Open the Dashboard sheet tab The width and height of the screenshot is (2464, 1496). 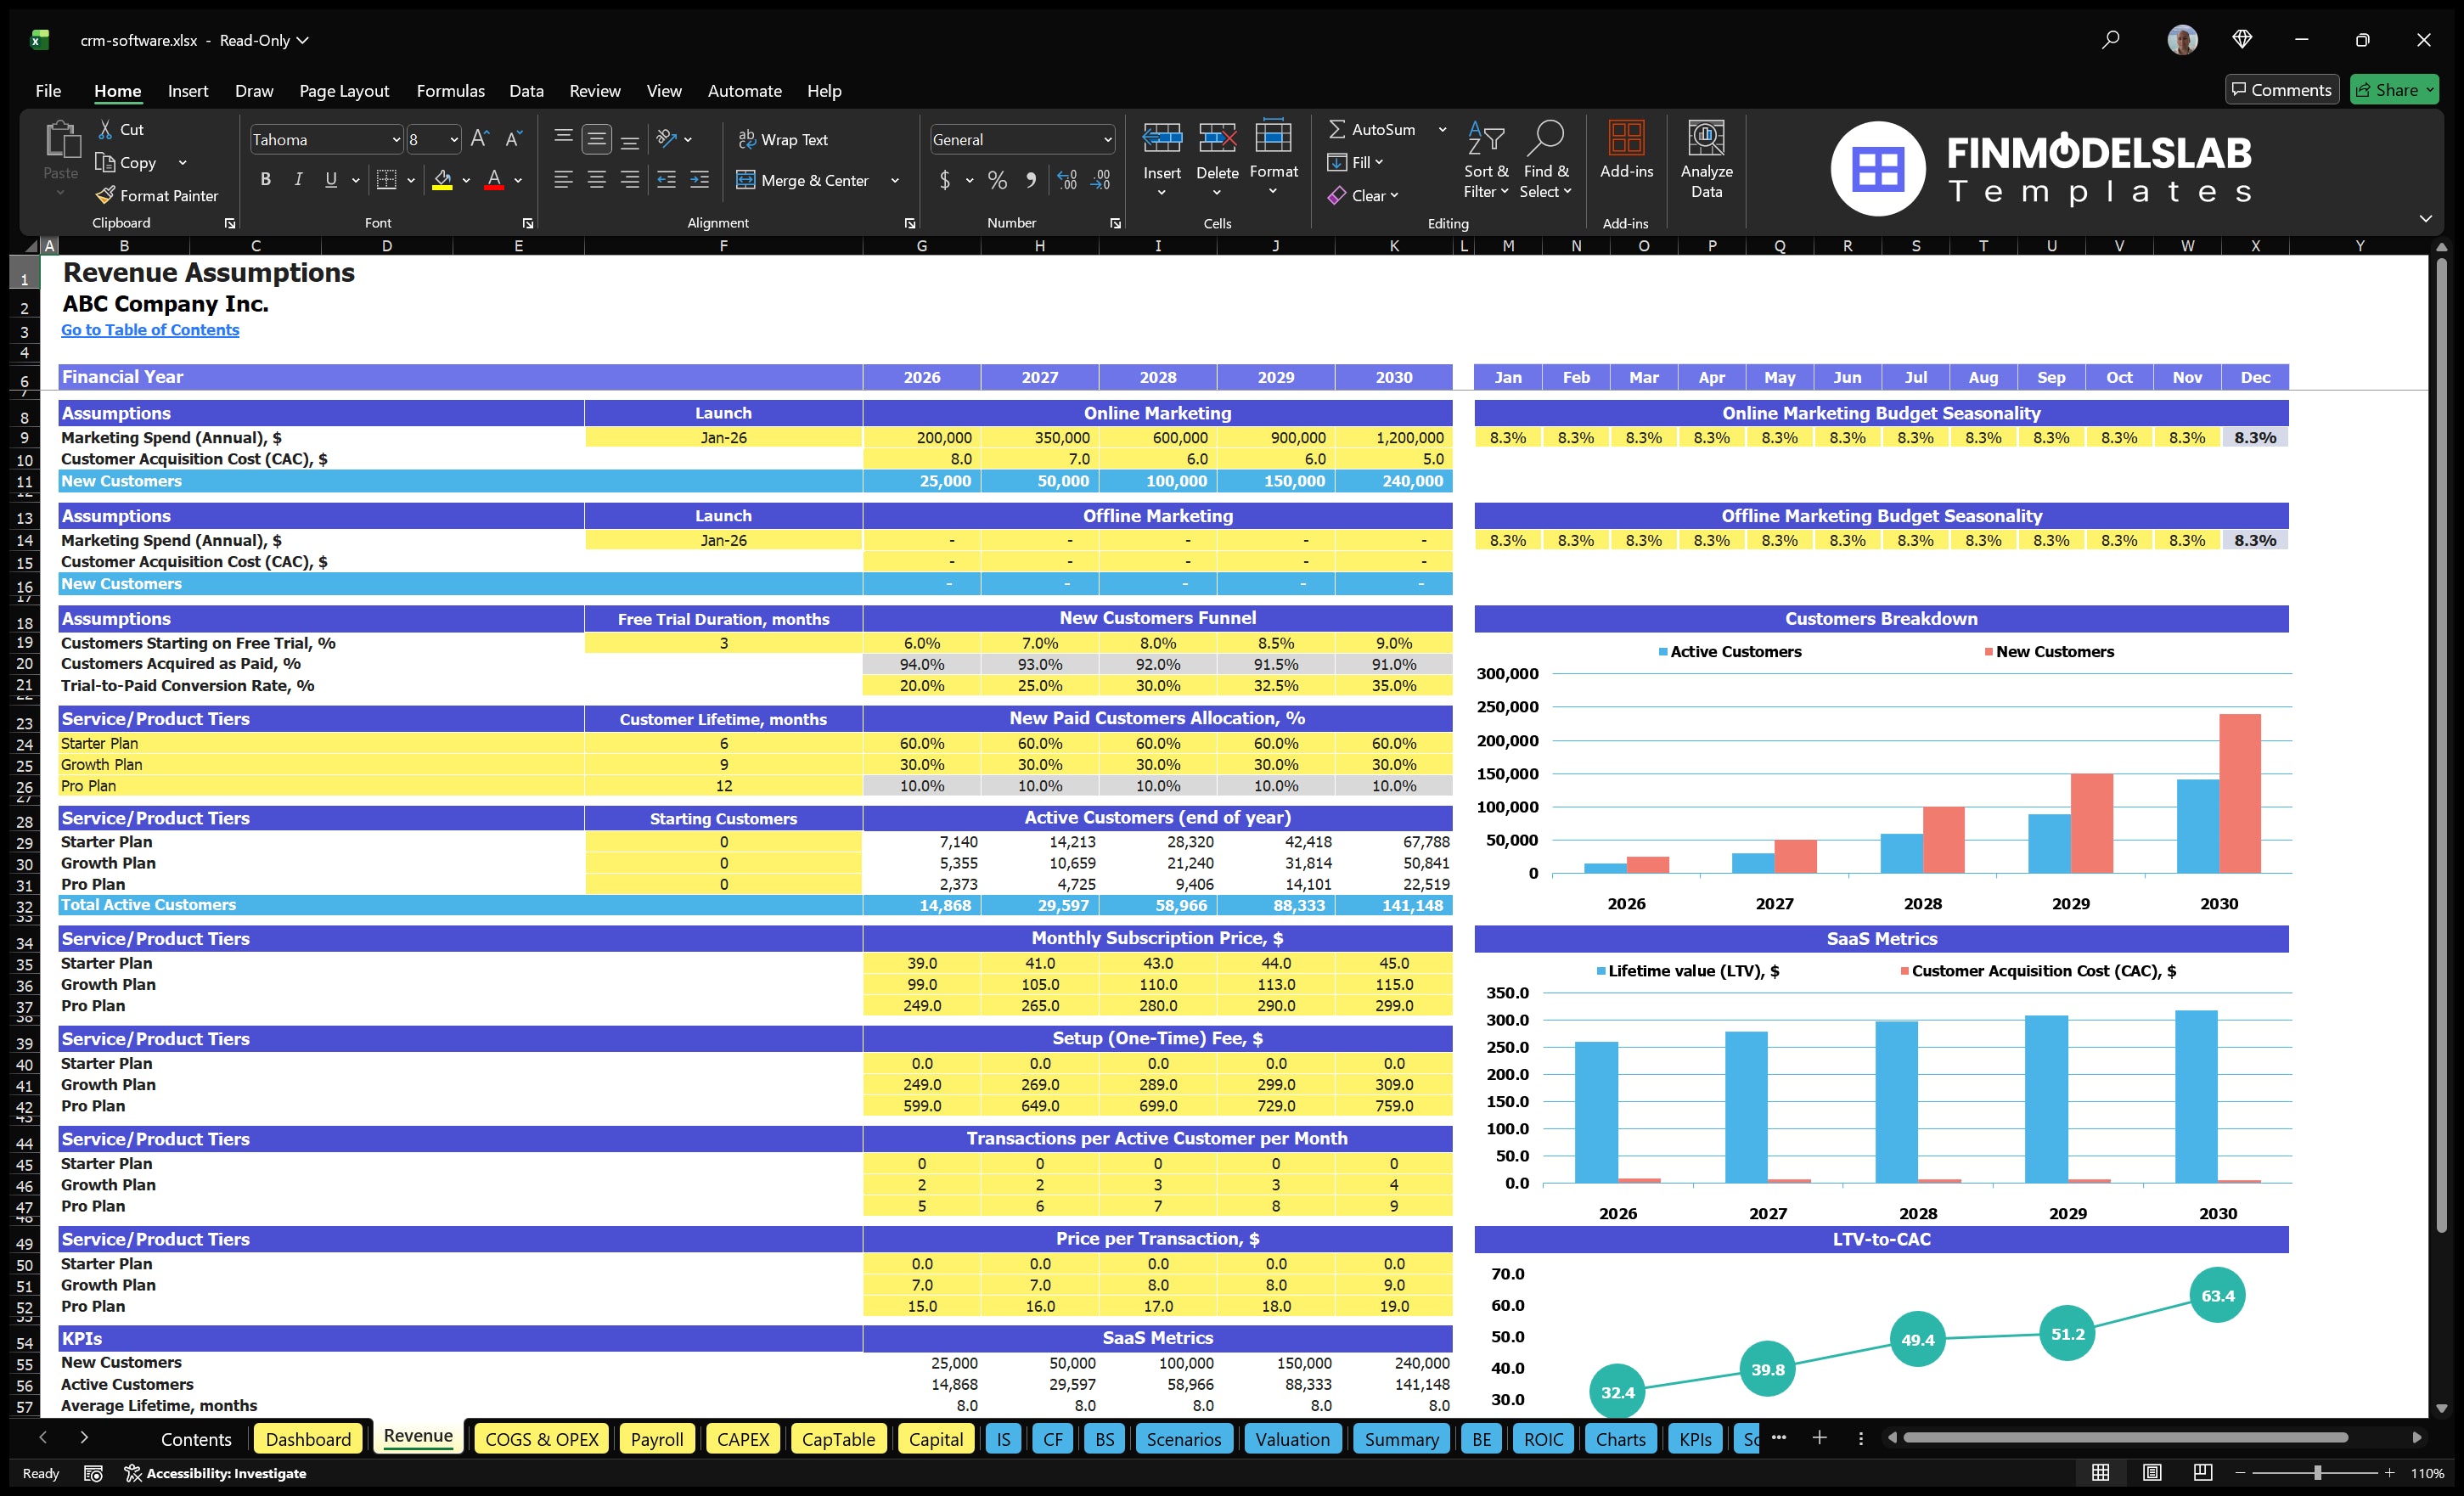click(308, 1439)
